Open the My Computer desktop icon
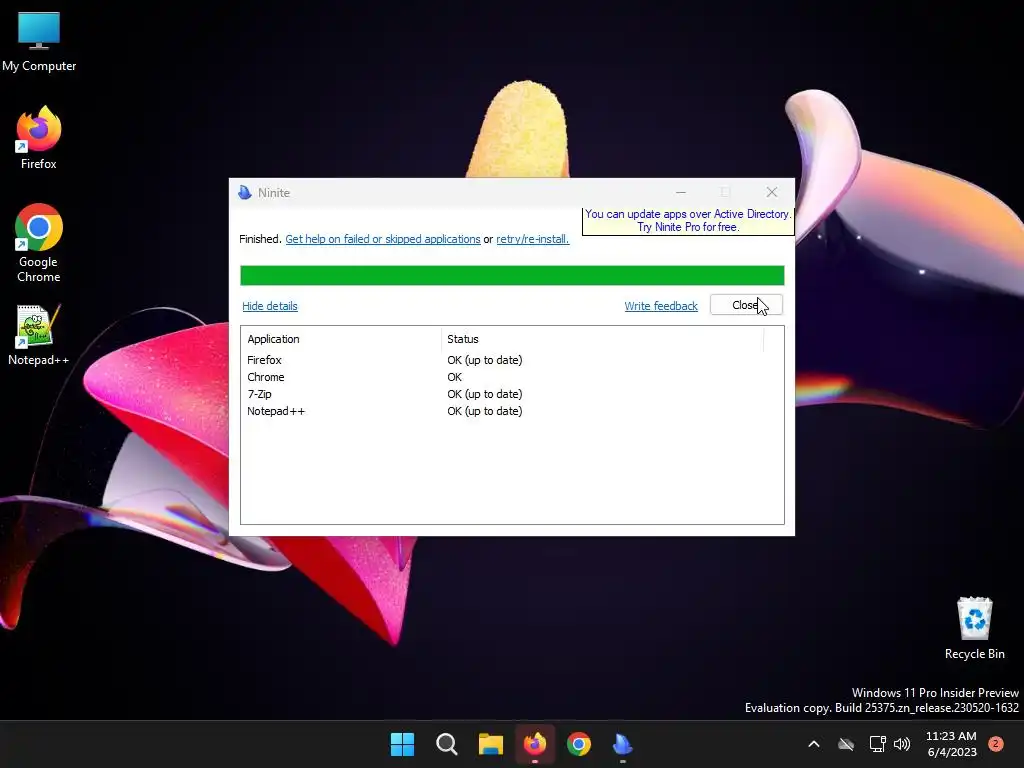This screenshot has width=1024, height=768. click(x=39, y=42)
